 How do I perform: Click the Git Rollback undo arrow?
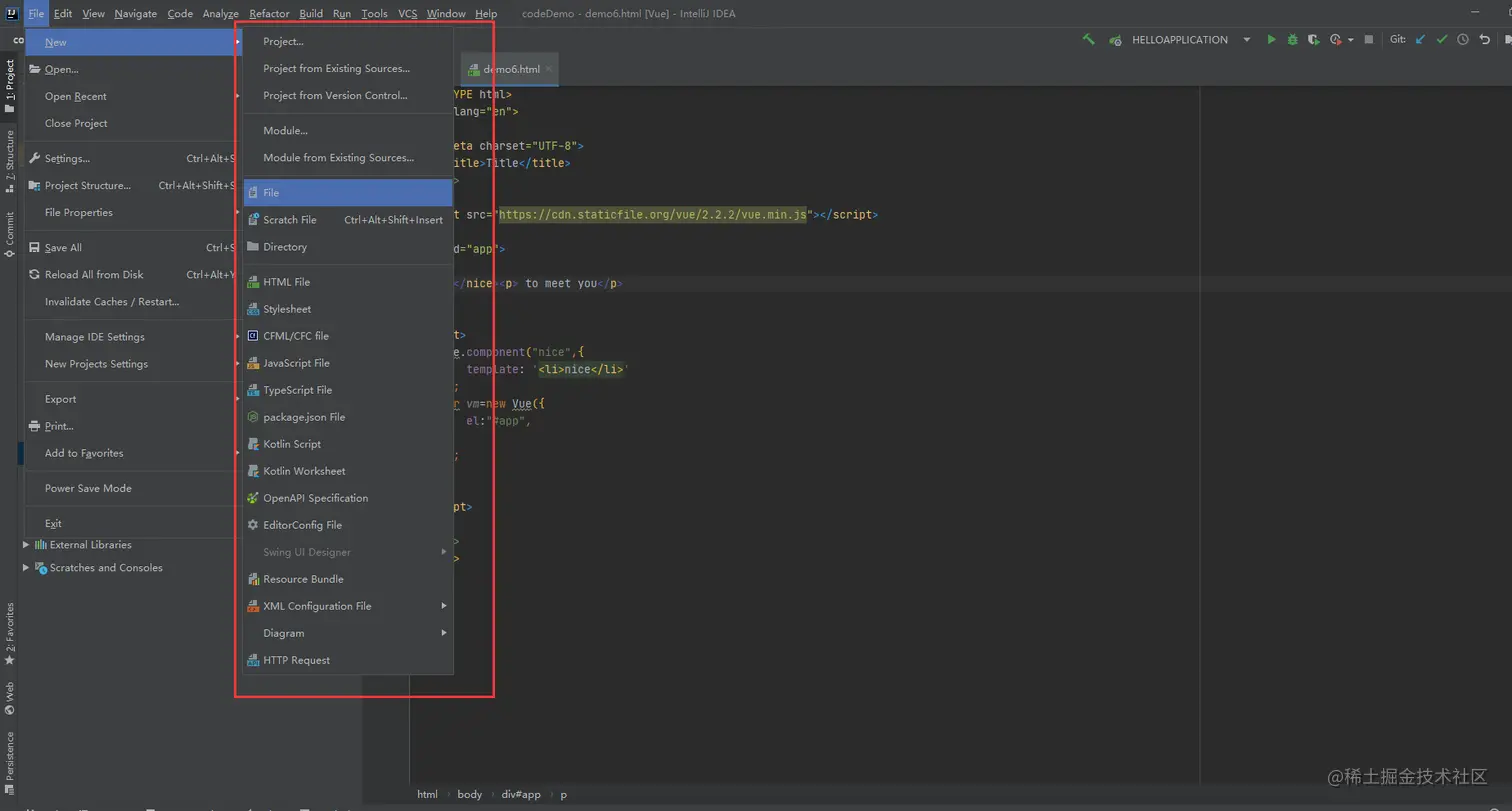(x=1484, y=40)
